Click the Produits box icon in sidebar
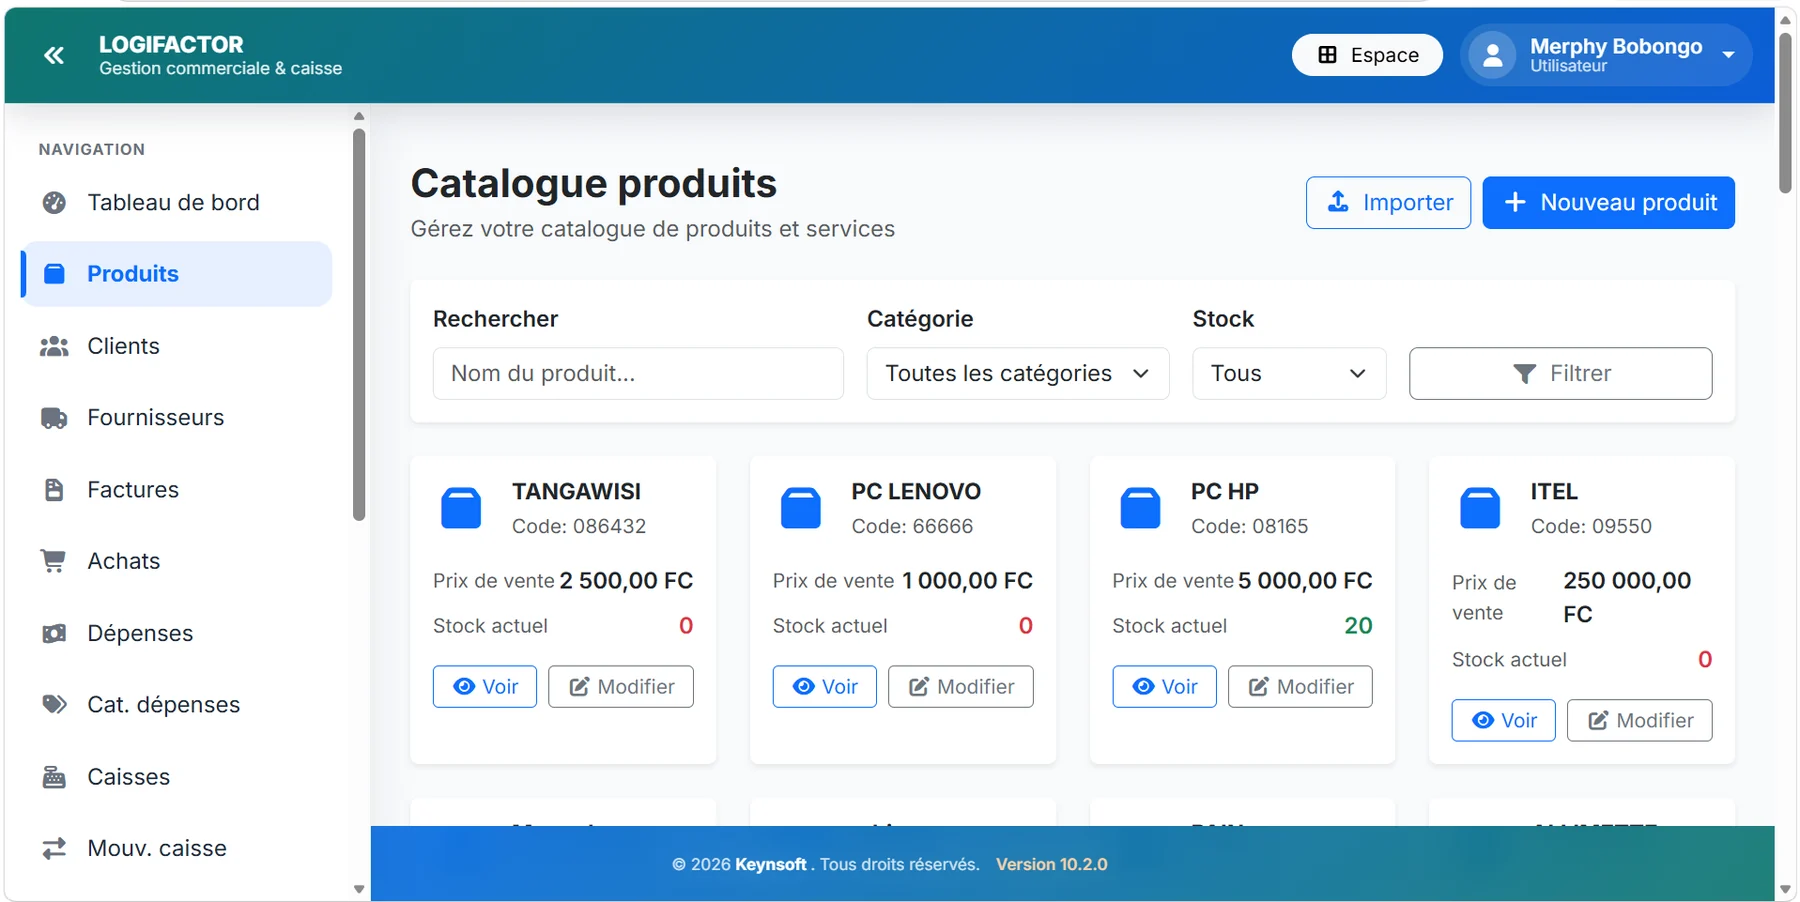The width and height of the screenshot is (1800, 902). [x=54, y=274]
